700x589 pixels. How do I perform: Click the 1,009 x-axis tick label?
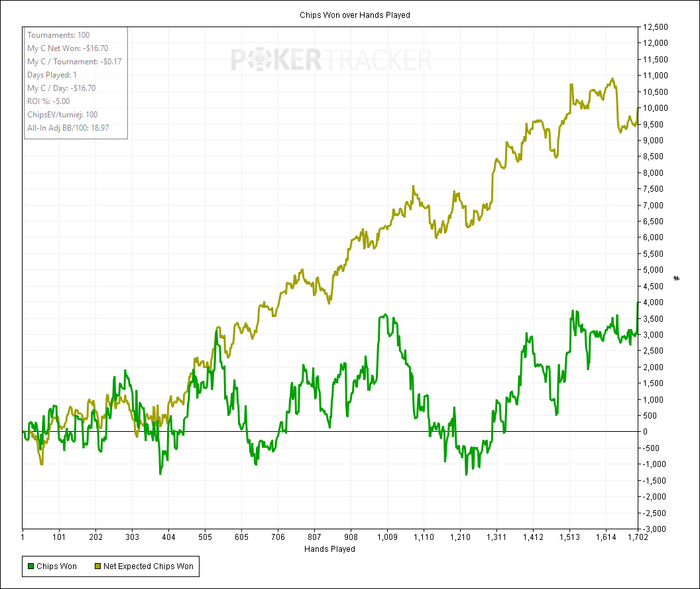pyautogui.click(x=387, y=537)
